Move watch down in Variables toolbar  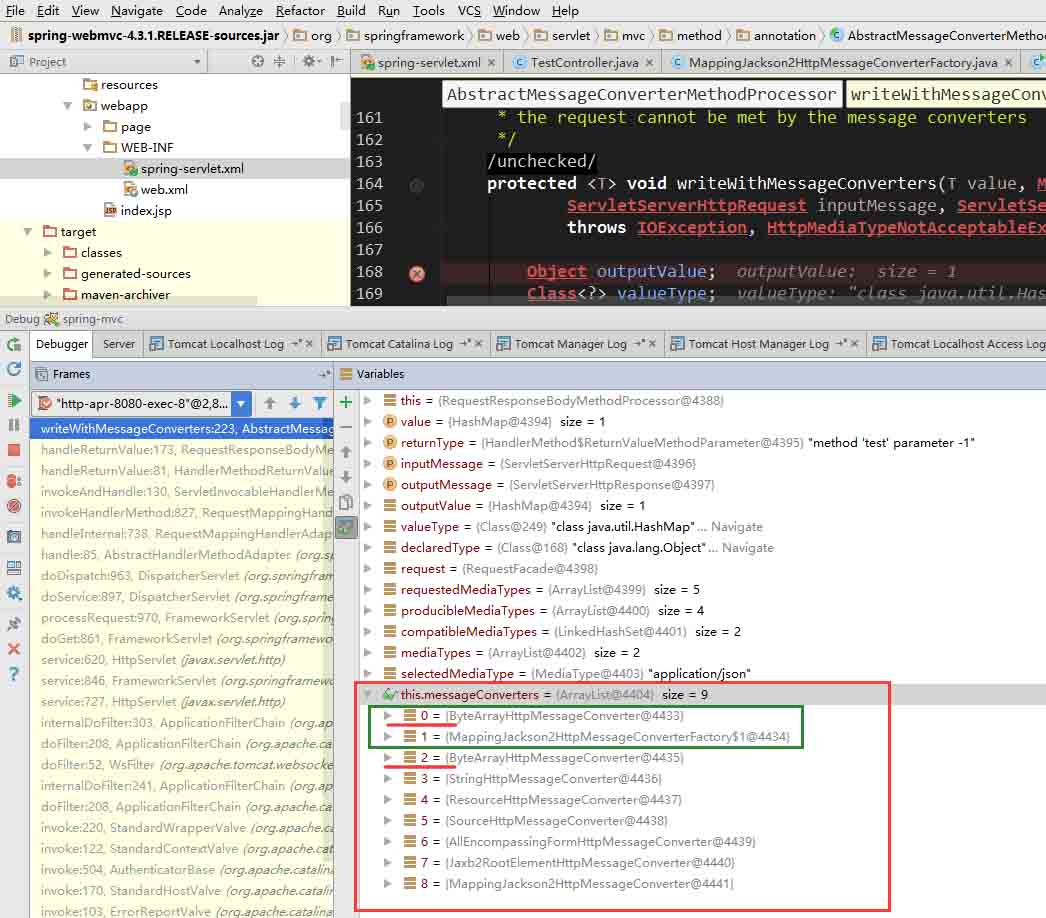(x=346, y=477)
